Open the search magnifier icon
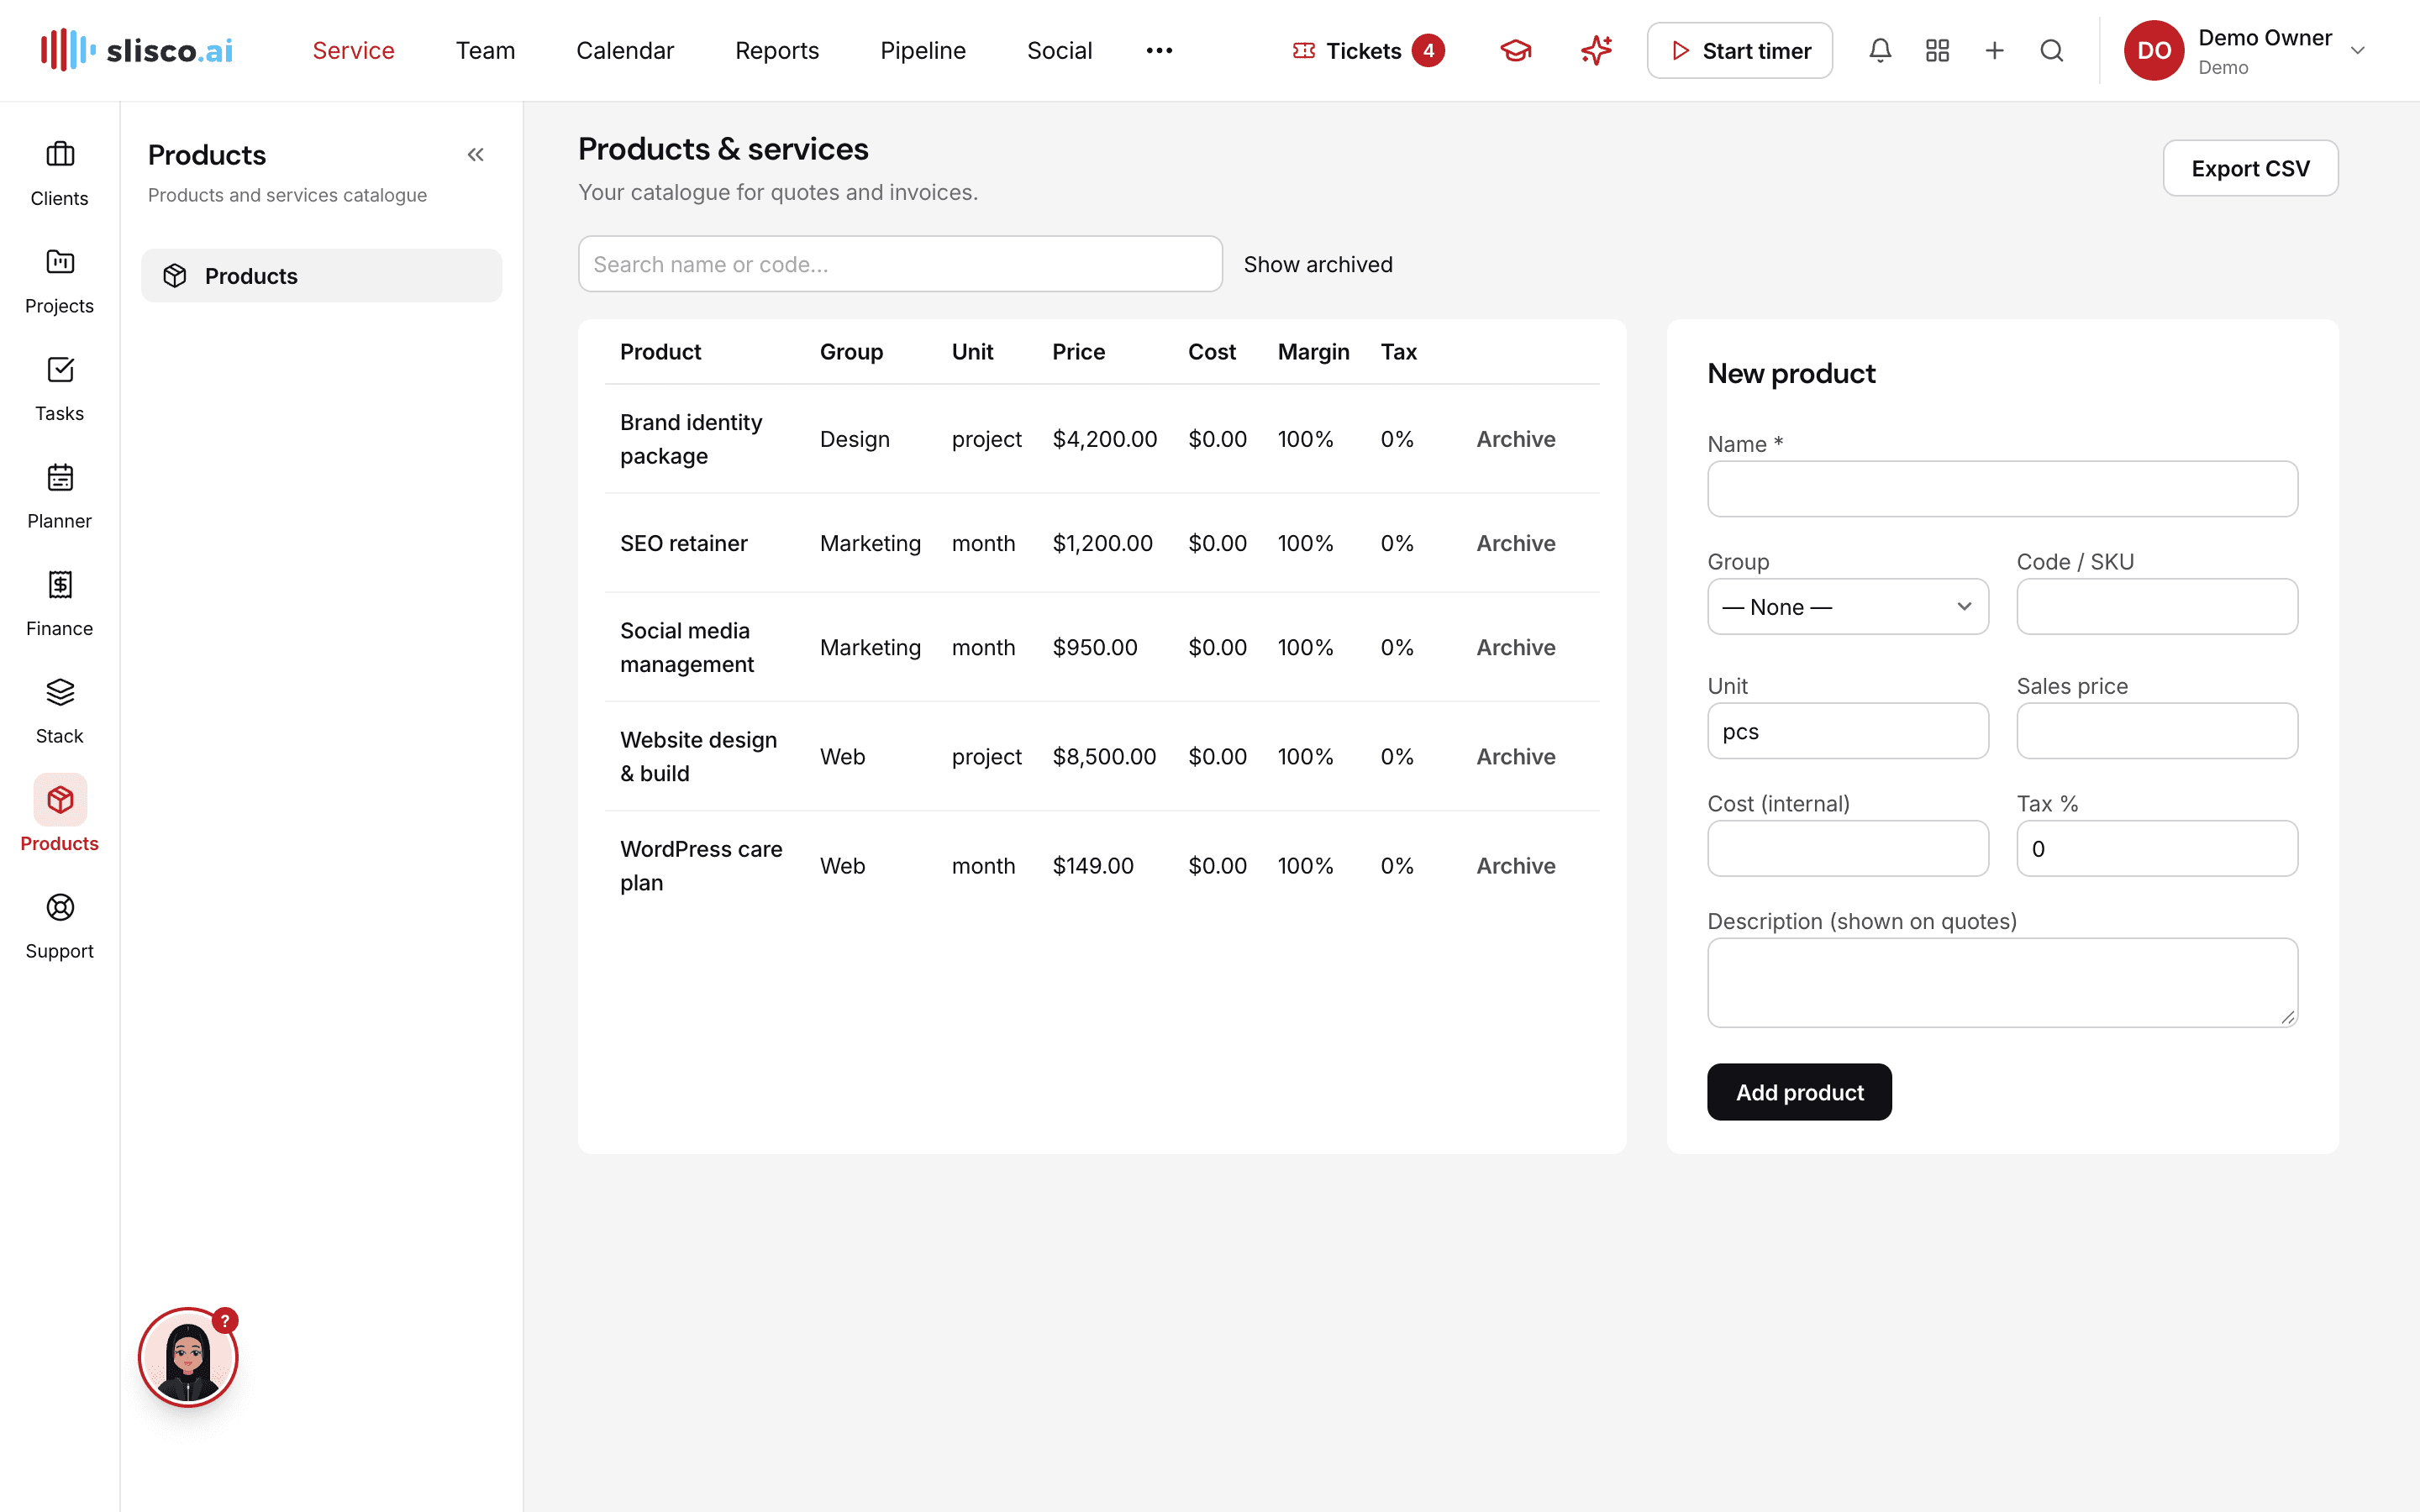The image size is (2420, 1512). pyautogui.click(x=2051, y=50)
